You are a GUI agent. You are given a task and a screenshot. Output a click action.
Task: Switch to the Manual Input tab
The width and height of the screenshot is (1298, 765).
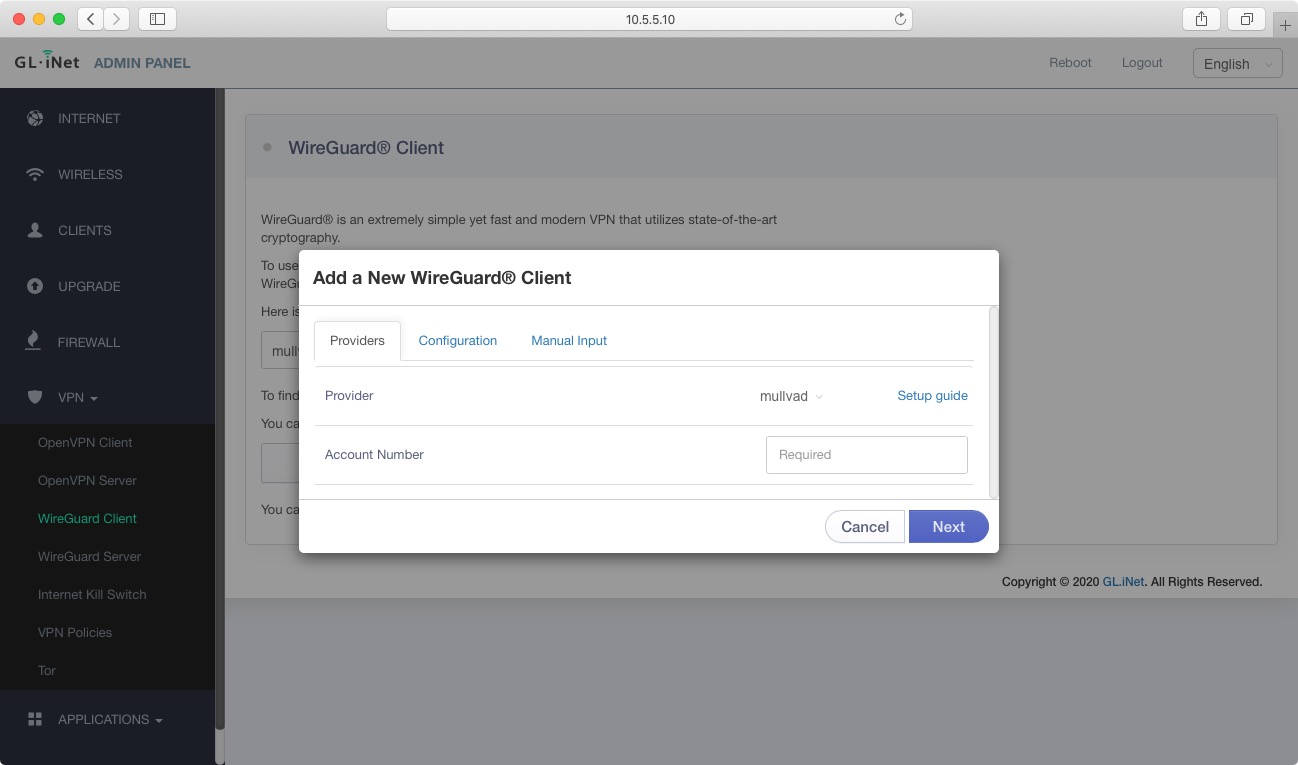(569, 341)
